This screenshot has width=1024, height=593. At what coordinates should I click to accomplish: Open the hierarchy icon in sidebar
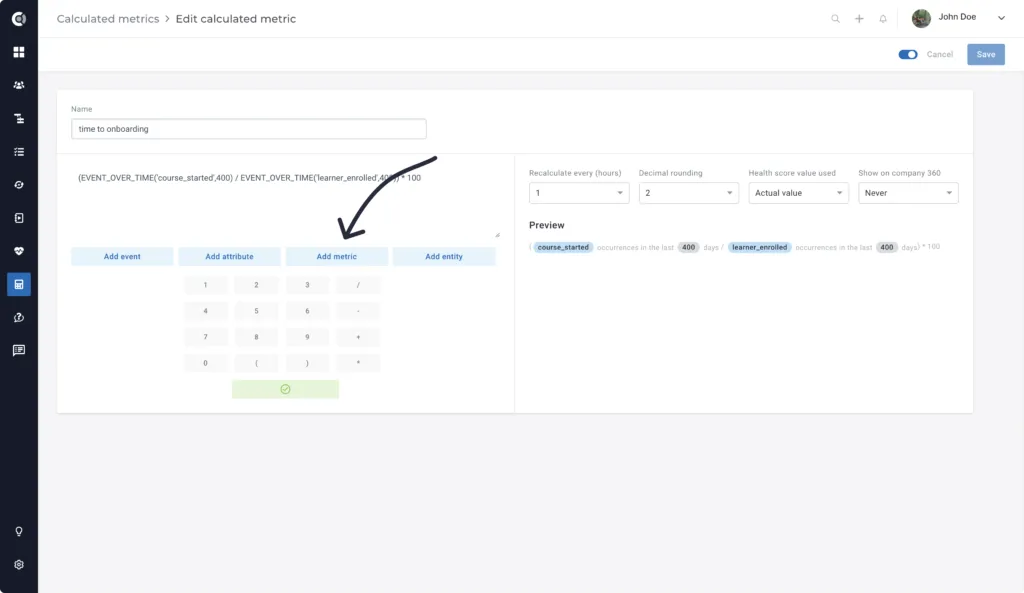coord(19,118)
